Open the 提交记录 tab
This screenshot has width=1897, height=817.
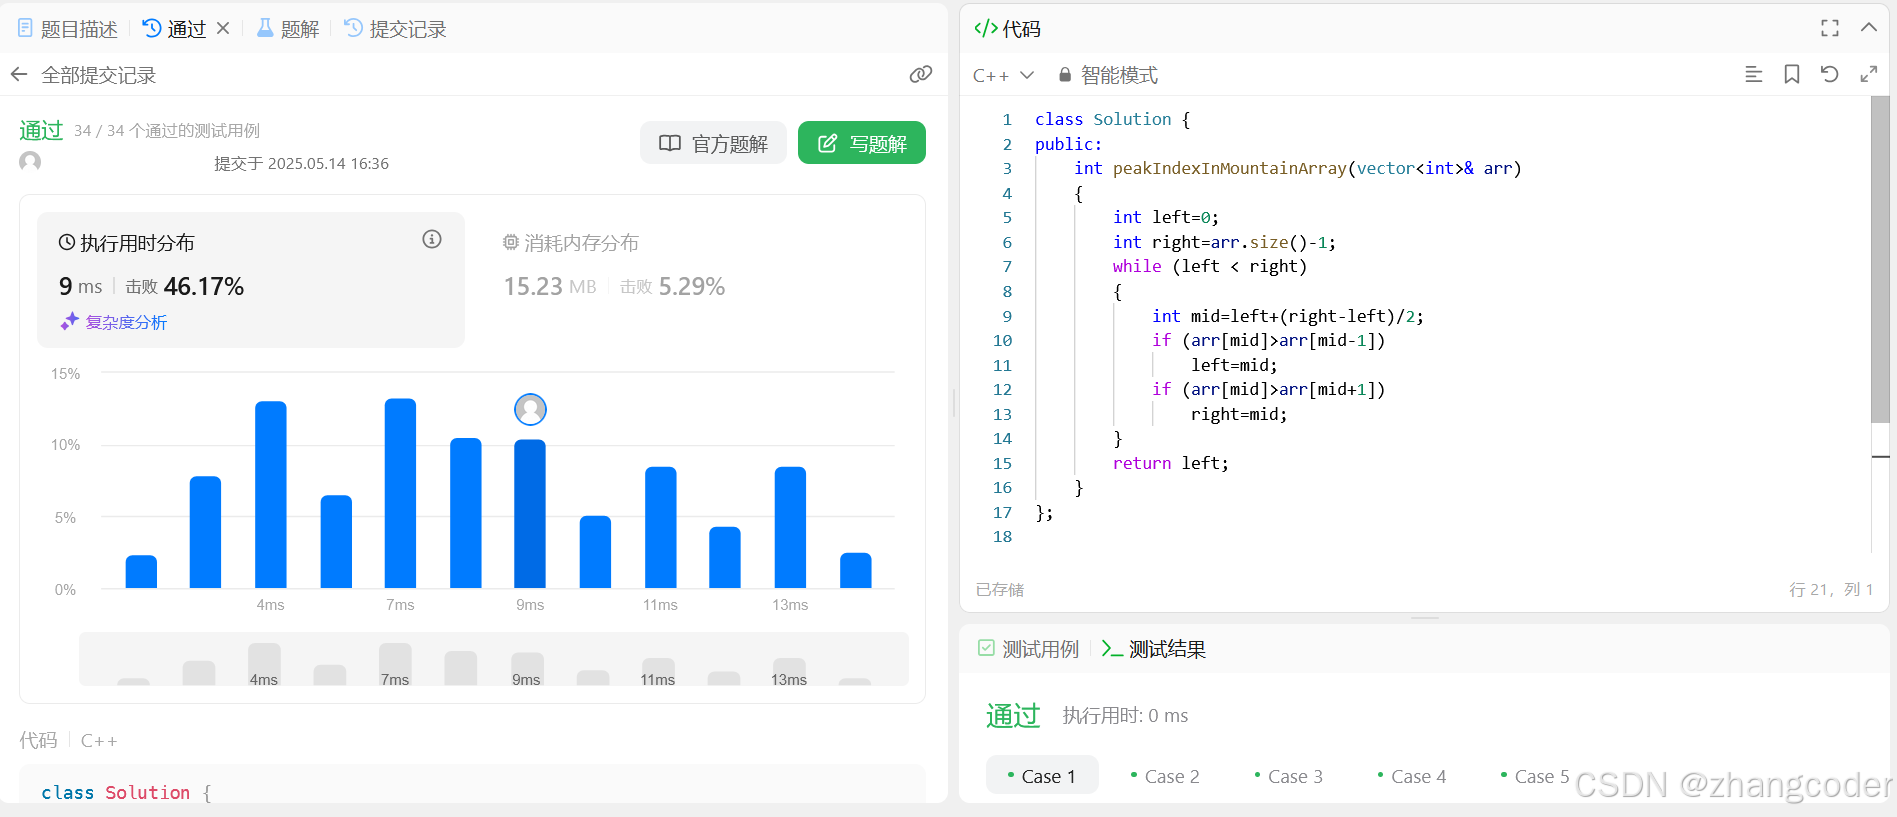[x=395, y=29]
